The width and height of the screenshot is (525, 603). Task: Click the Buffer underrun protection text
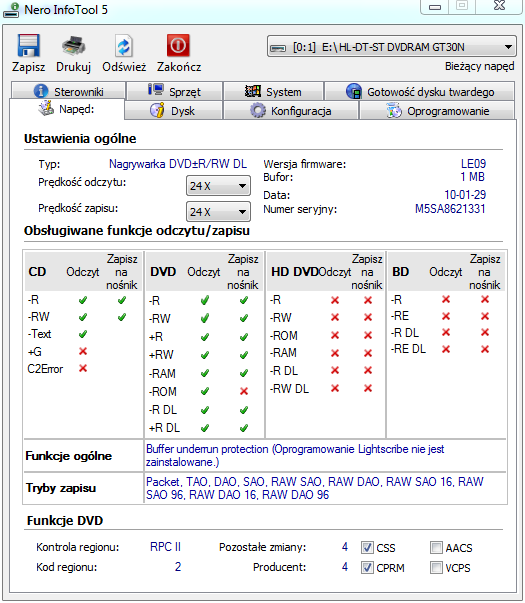pyautogui.click(x=295, y=455)
